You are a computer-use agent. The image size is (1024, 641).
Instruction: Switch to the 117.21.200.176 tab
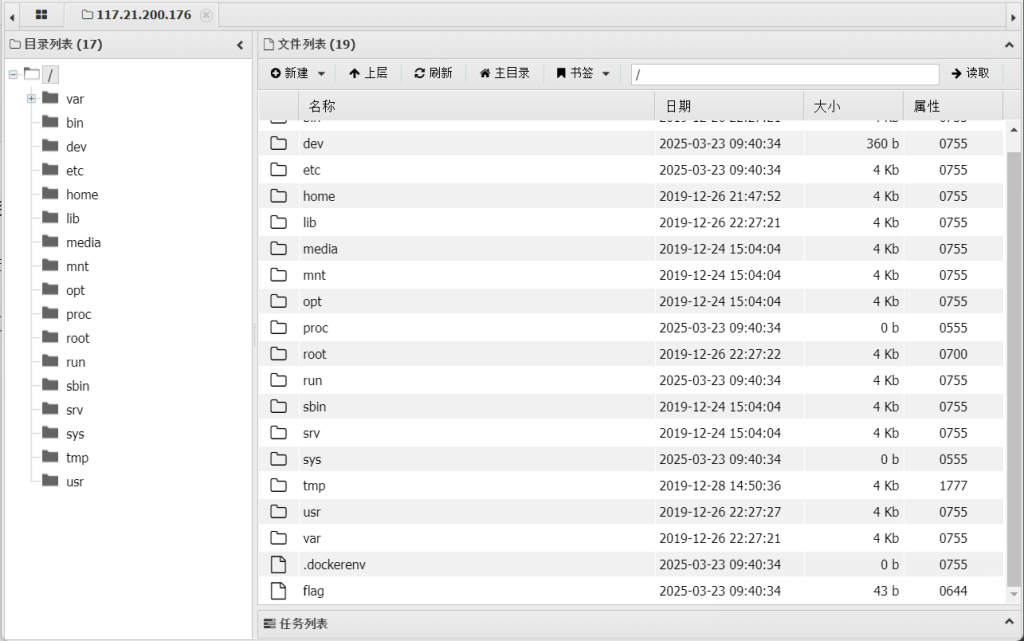pos(136,14)
